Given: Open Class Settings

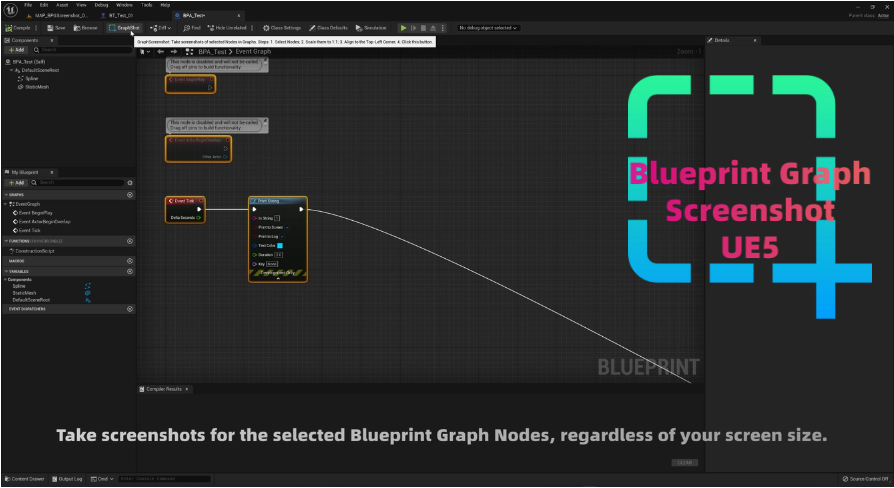Looking at the screenshot, I should pos(282,28).
